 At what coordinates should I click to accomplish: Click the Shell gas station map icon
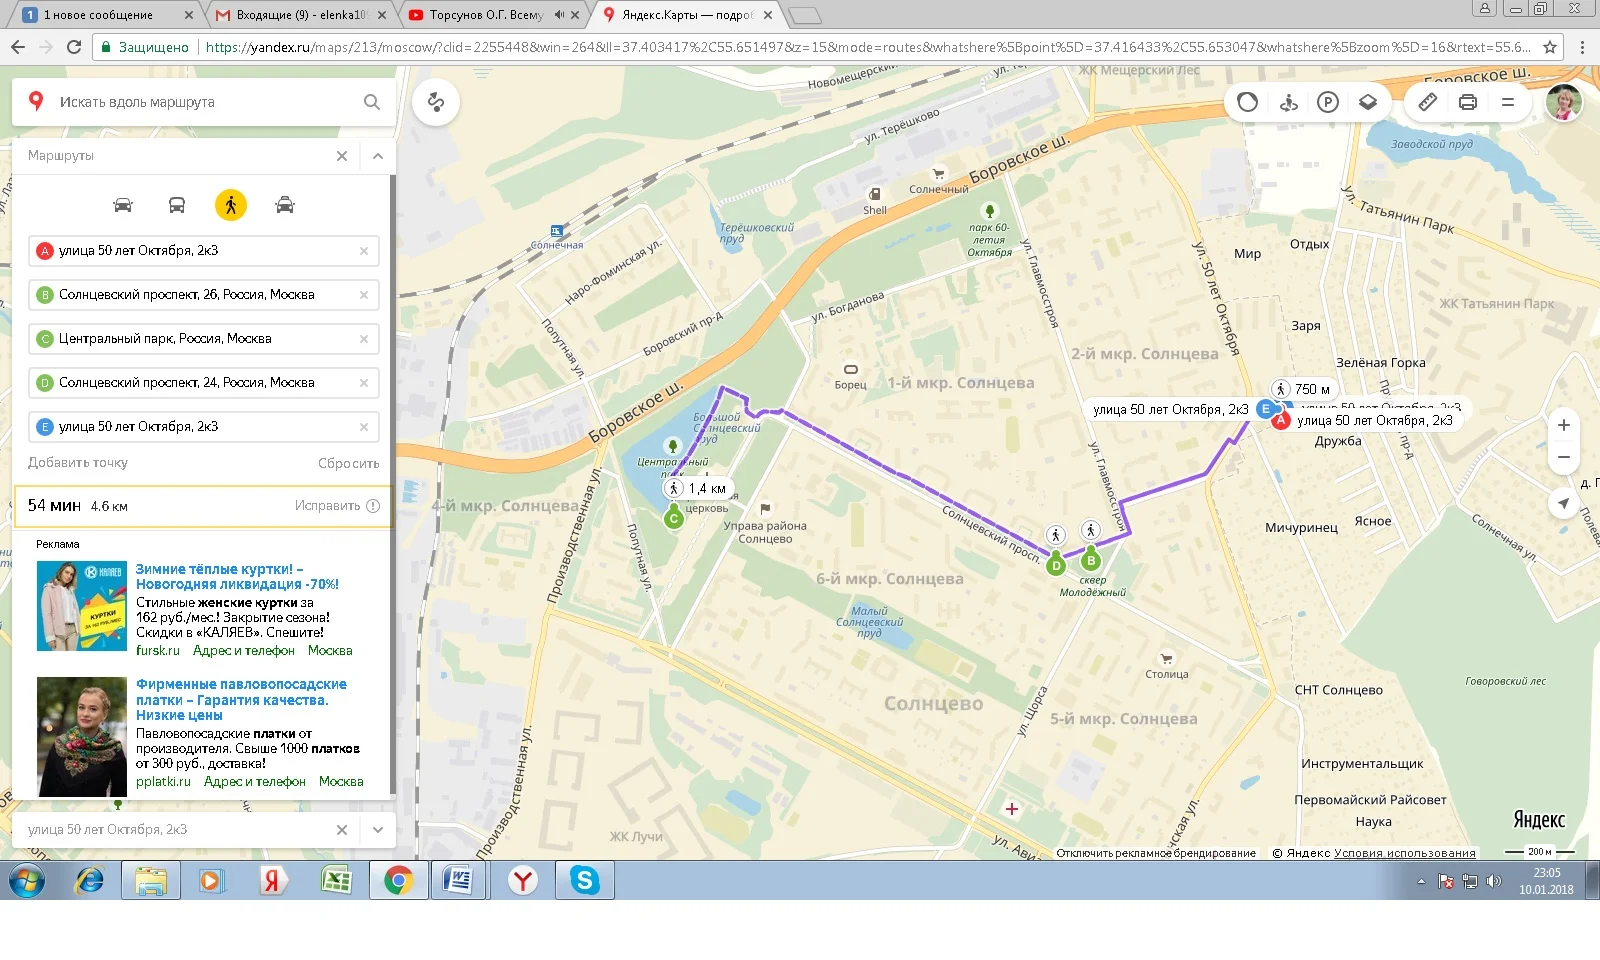point(875,194)
